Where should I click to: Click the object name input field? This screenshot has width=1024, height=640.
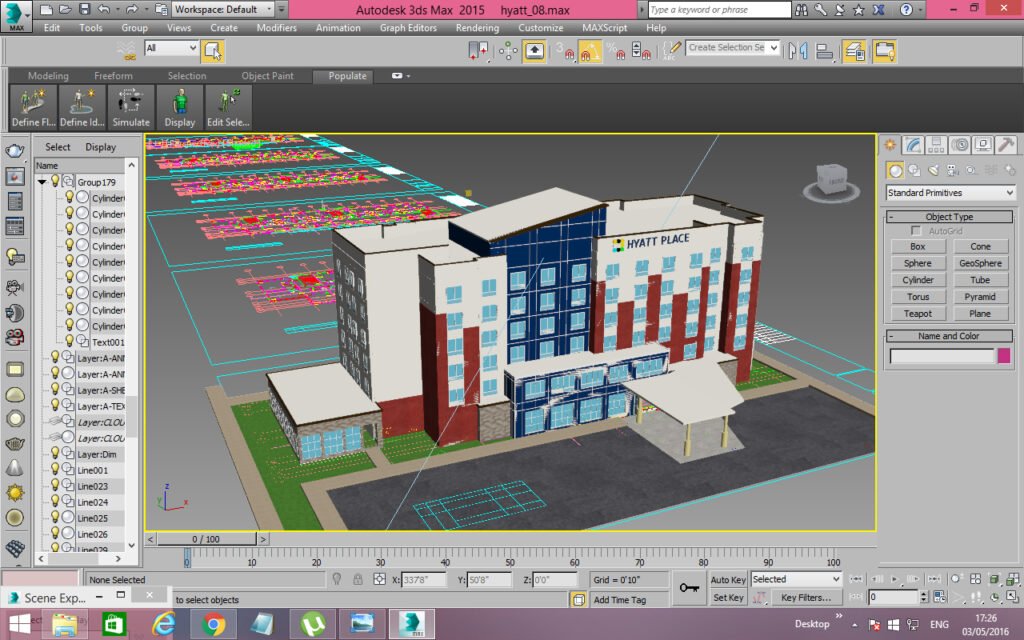[x=942, y=356]
